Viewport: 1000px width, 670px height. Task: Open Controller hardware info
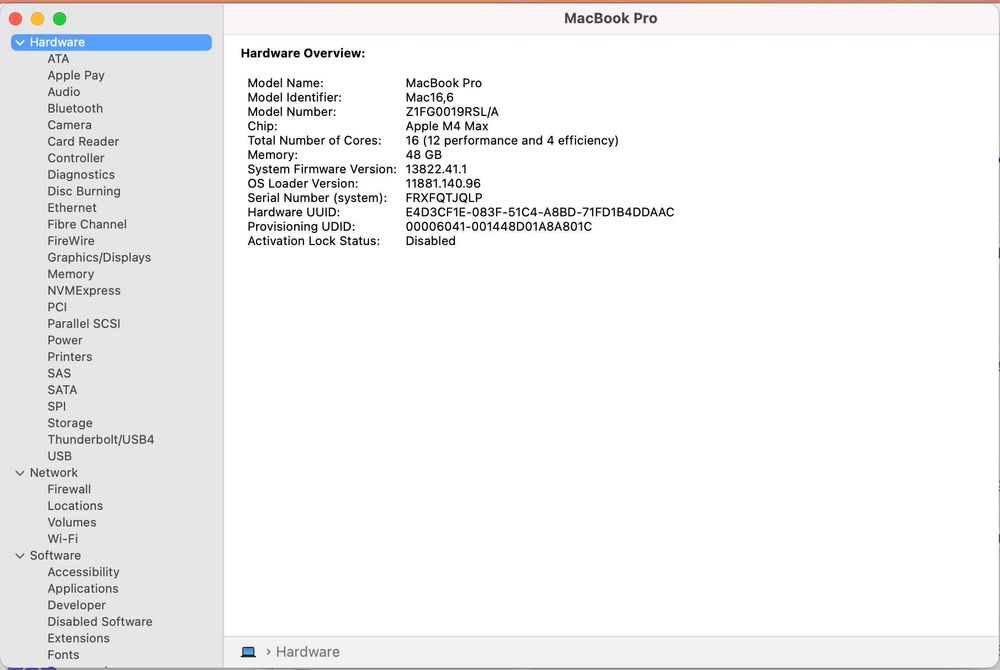pyautogui.click(x=76, y=158)
